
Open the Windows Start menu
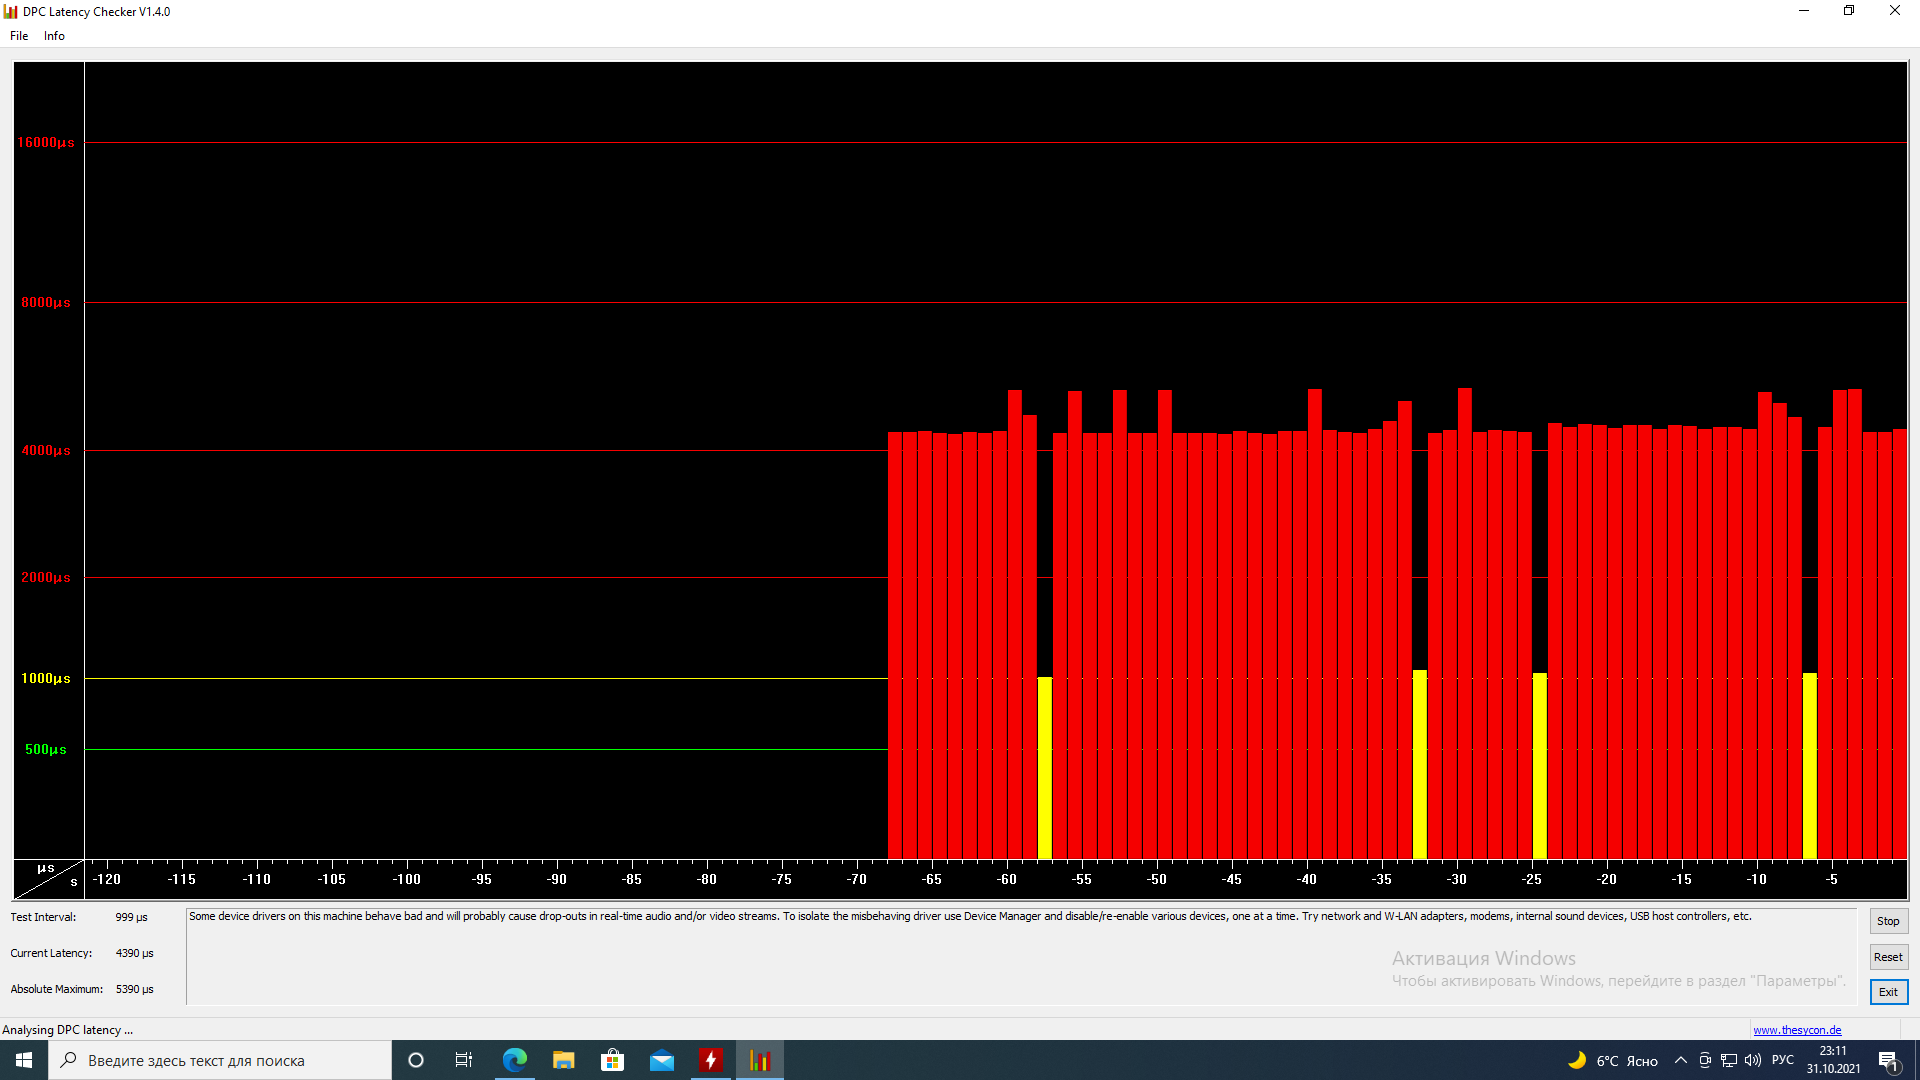pos(24,1060)
